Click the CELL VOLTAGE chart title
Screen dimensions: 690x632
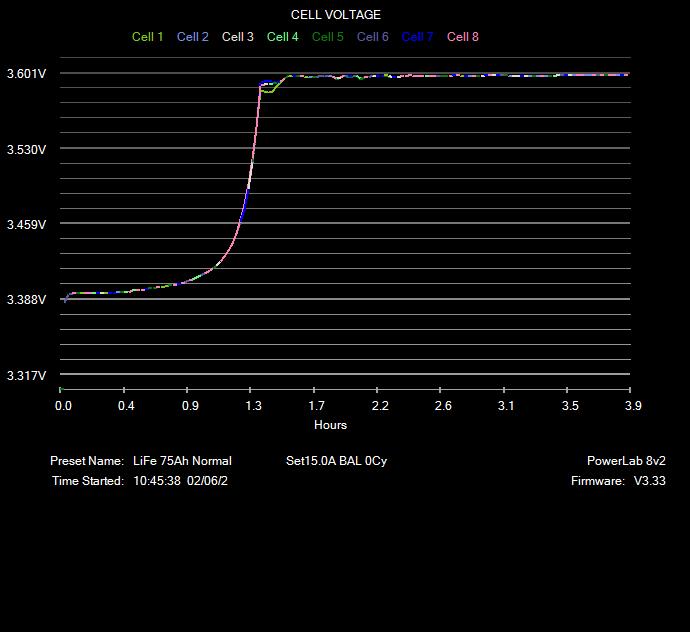pyautogui.click(x=336, y=15)
